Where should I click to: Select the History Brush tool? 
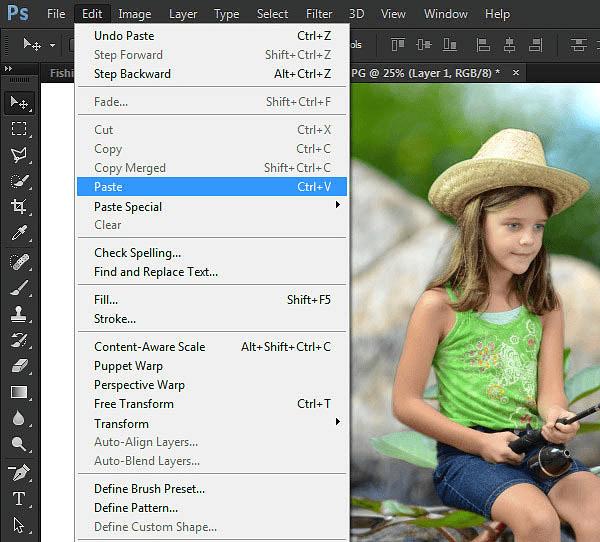click(19, 340)
